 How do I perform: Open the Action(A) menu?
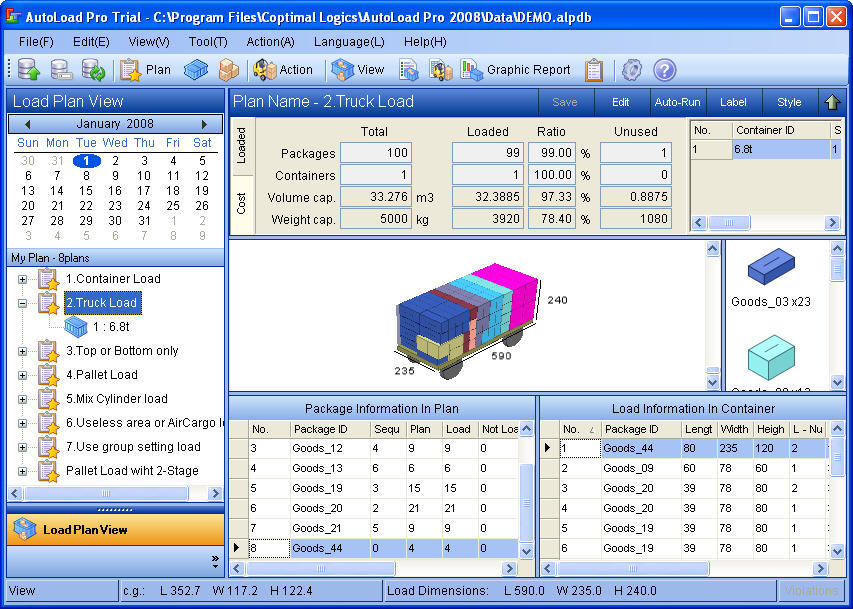pyautogui.click(x=270, y=42)
